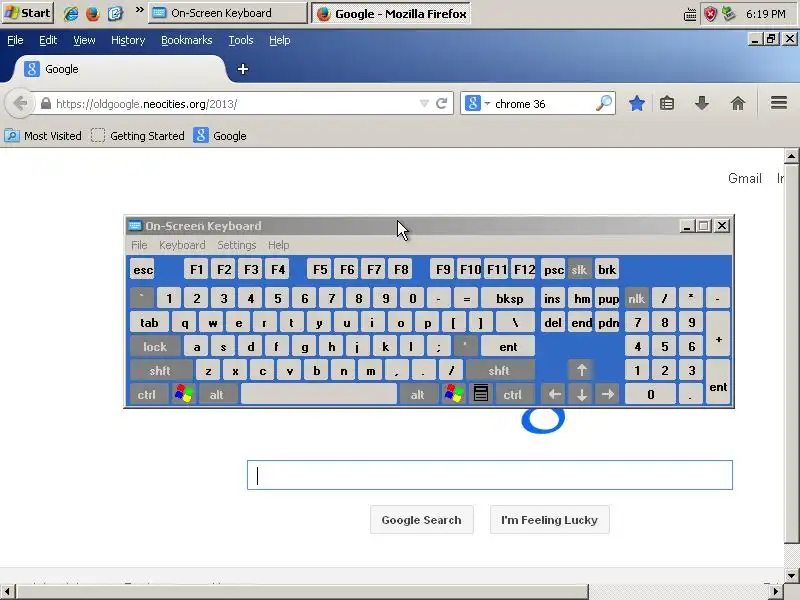Open the Getting Started bookmark

click(138, 136)
